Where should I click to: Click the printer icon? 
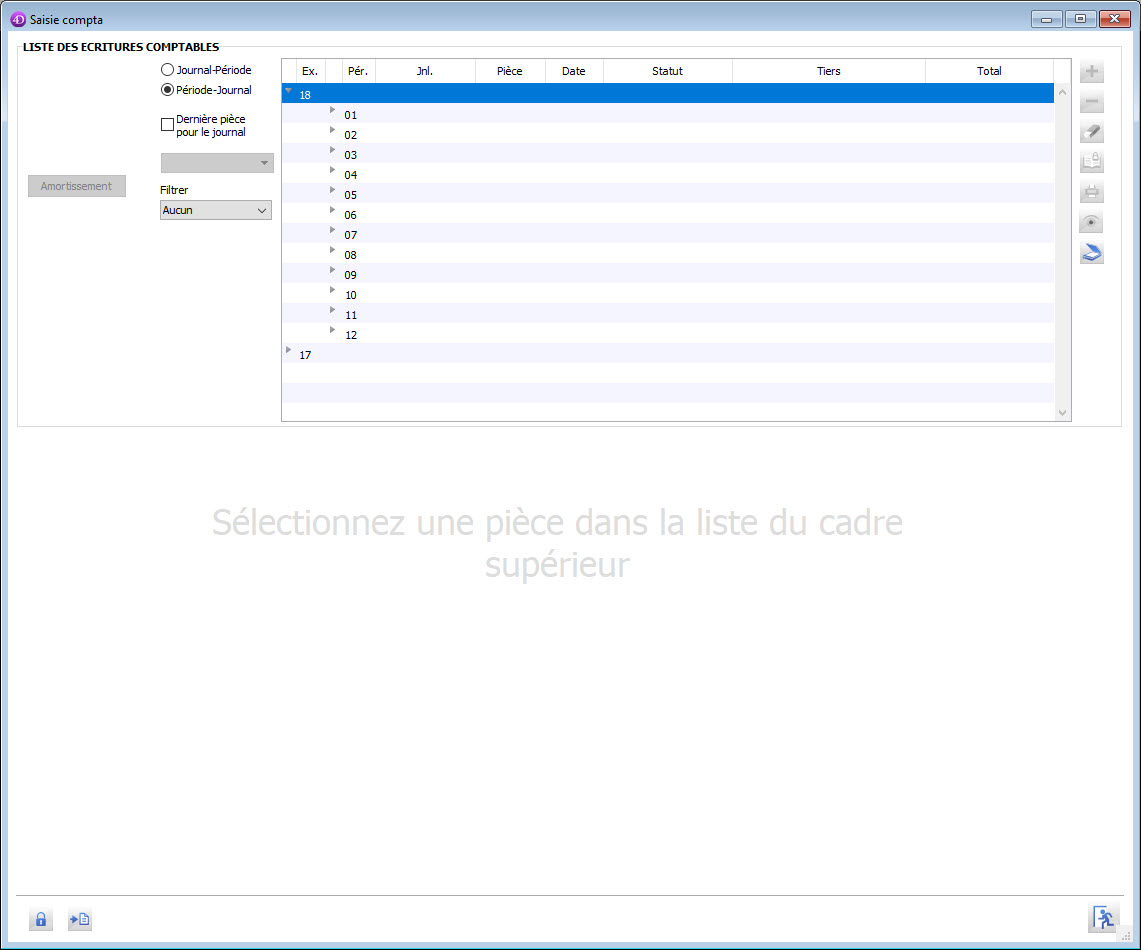[x=1092, y=193]
